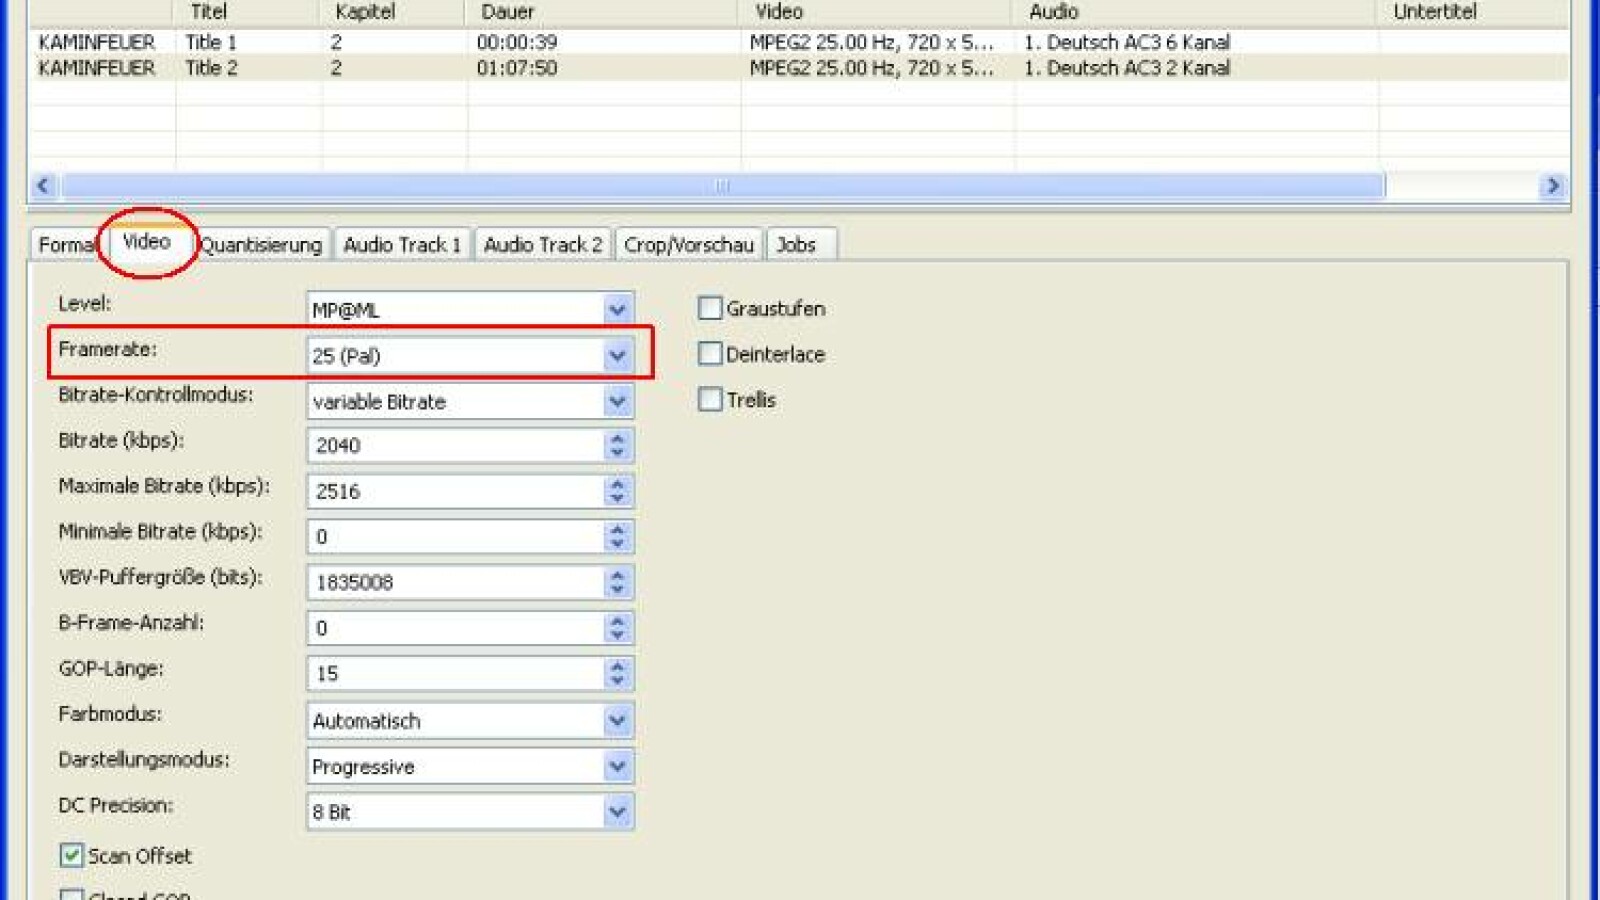1600x900 pixels.
Task: Switch to the Video tab
Action: pos(146,242)
